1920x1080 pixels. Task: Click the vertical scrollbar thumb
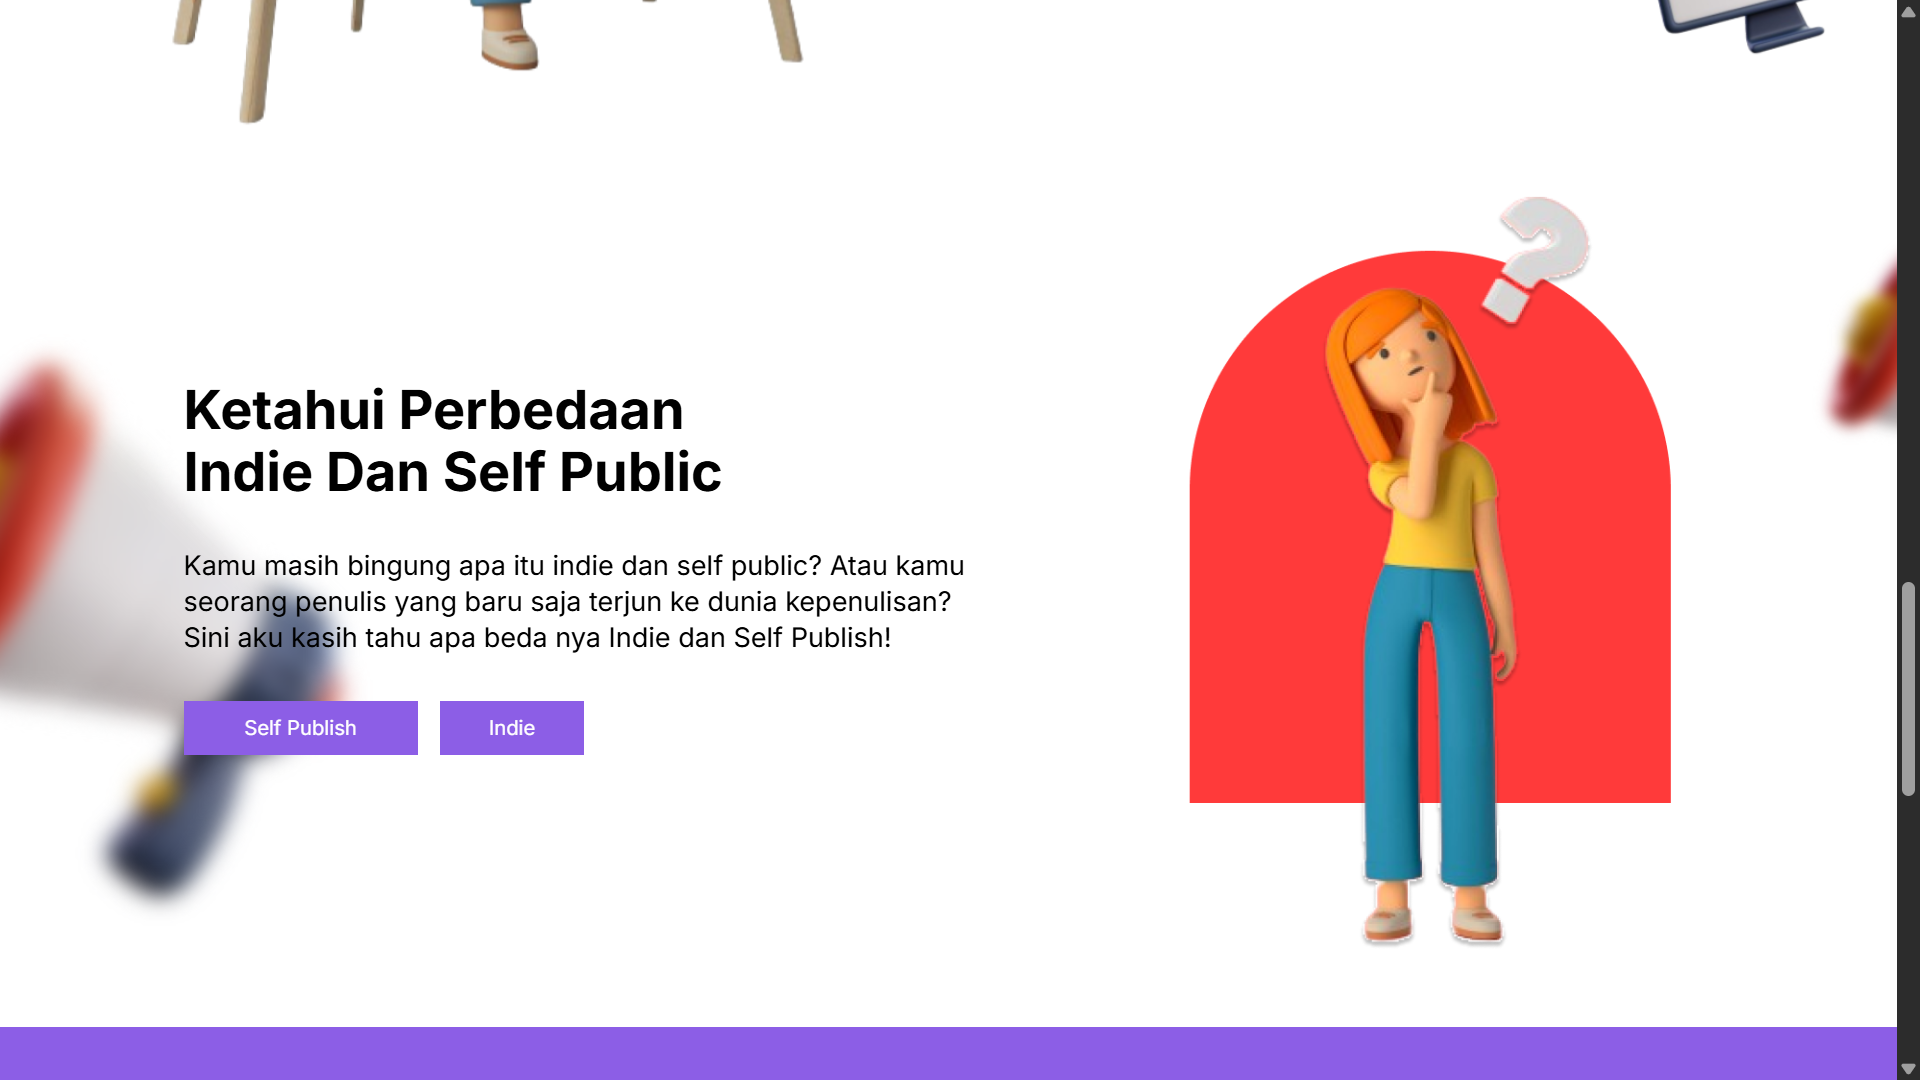point(1908,689)
